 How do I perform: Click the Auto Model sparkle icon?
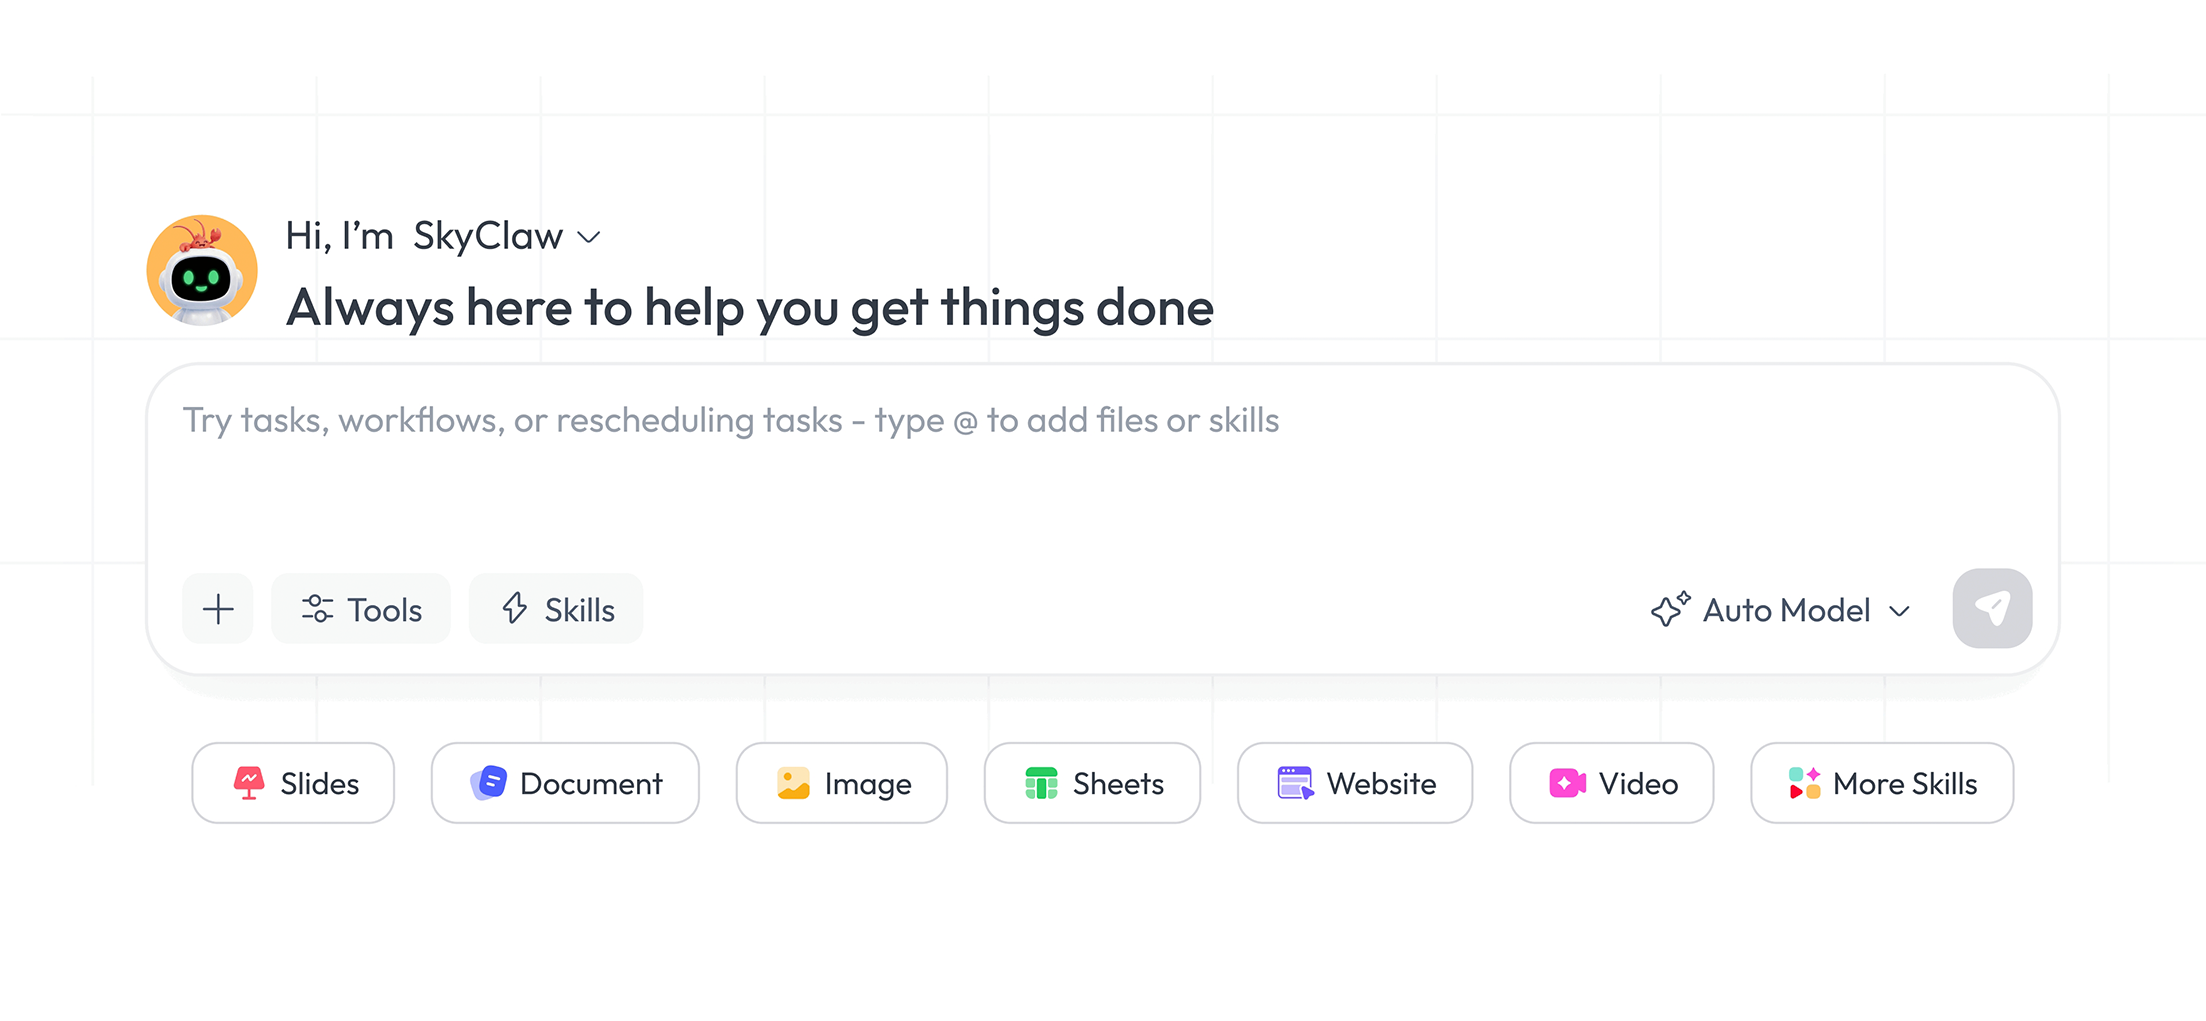coord(1670,608)
